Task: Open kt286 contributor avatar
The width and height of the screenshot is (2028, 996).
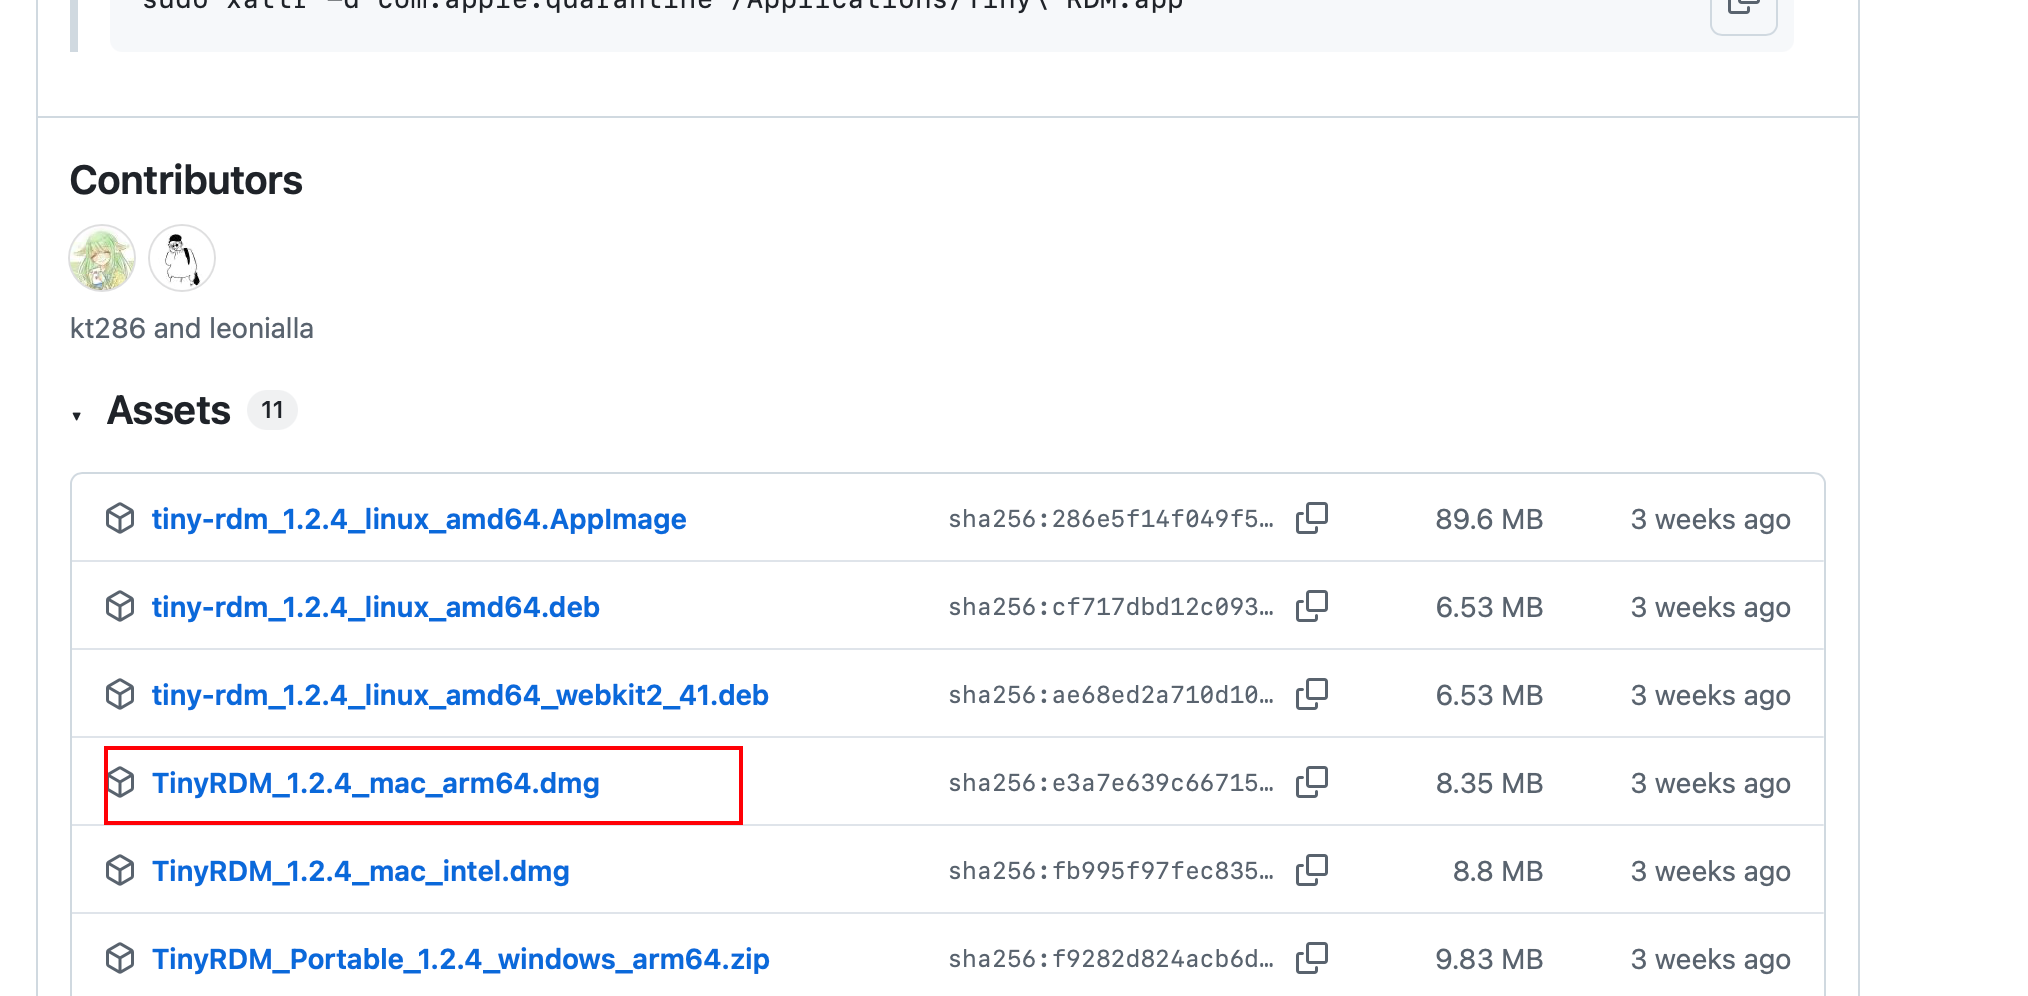Action: [102, 258]
